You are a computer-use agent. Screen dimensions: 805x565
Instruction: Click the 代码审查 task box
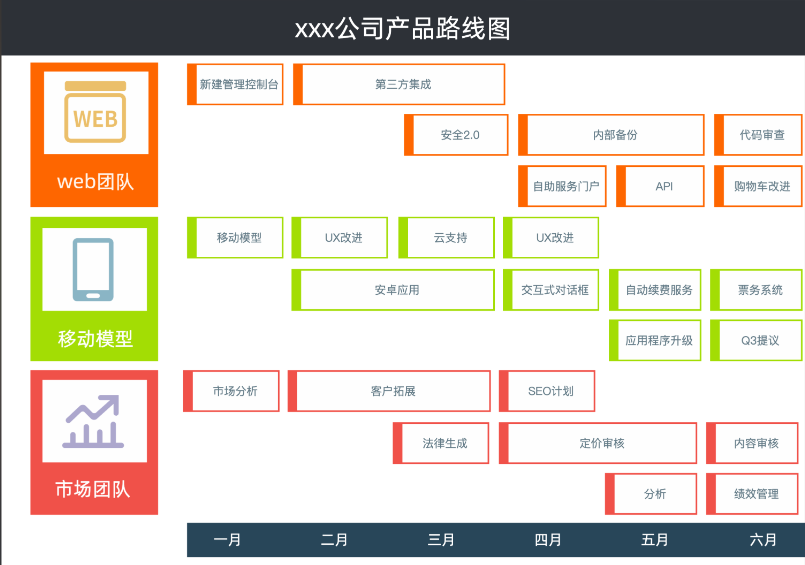pyautogui.click(x=758, y=135)
